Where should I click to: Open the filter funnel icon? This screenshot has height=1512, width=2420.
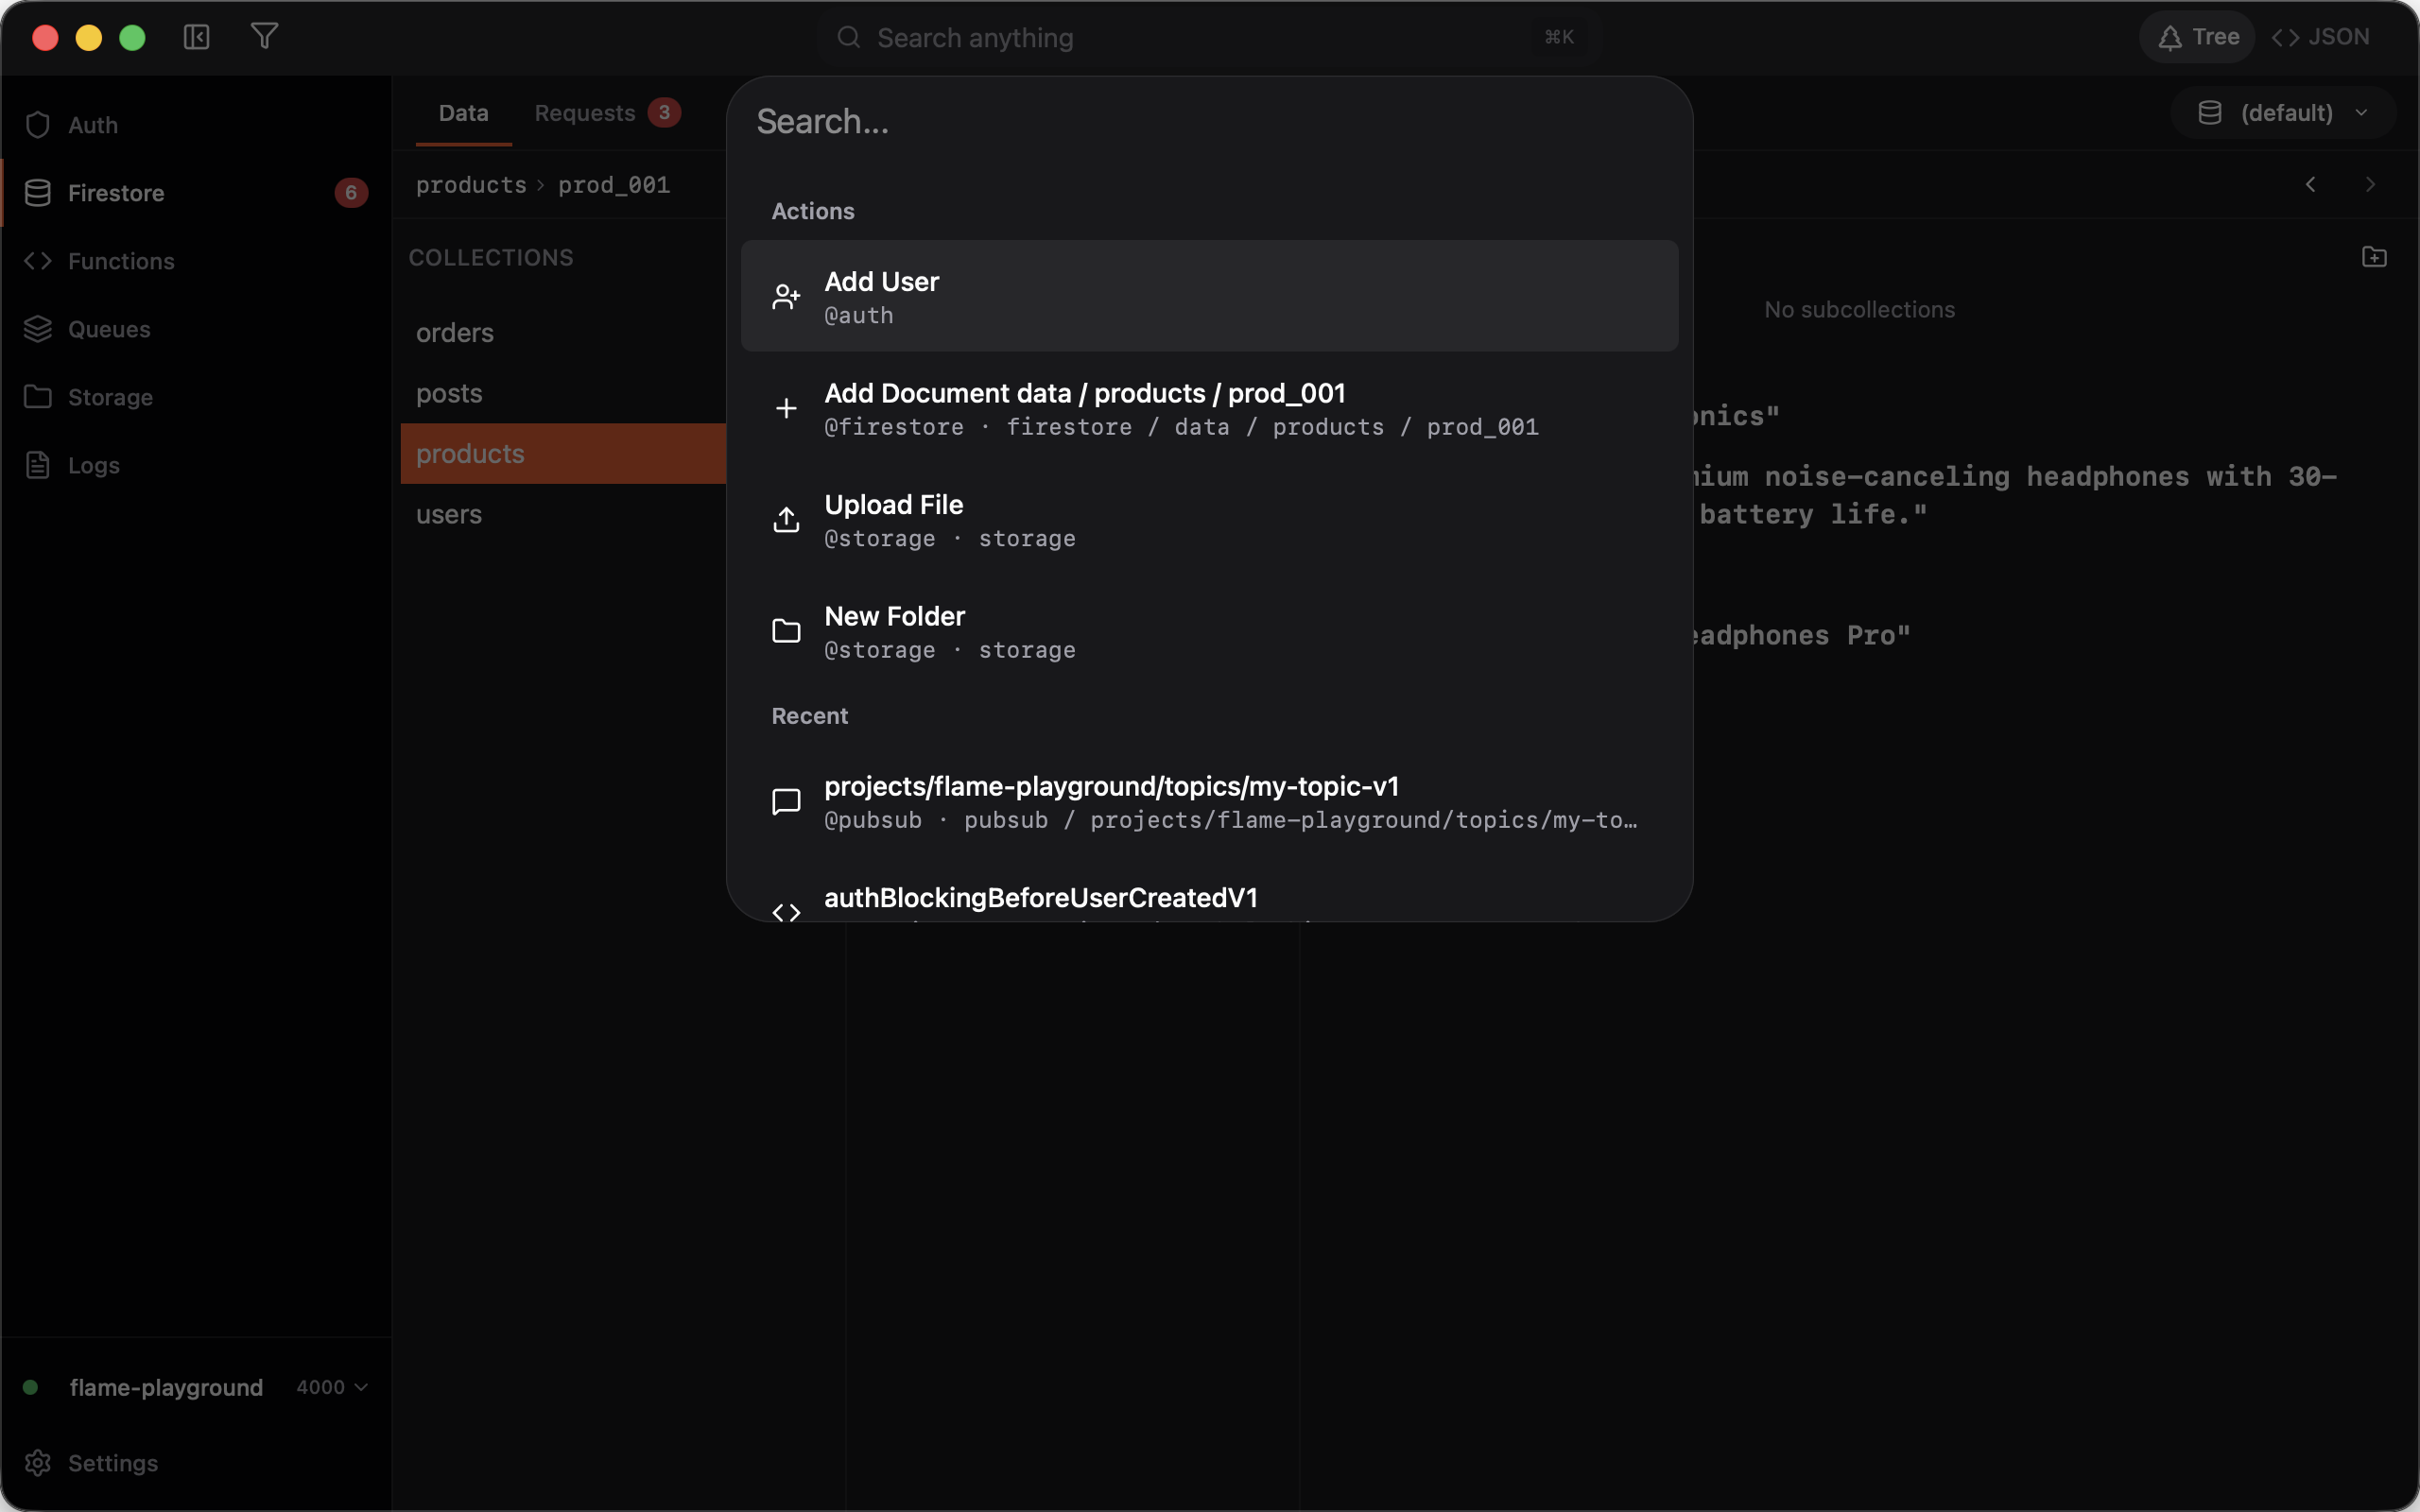[264, 37]
